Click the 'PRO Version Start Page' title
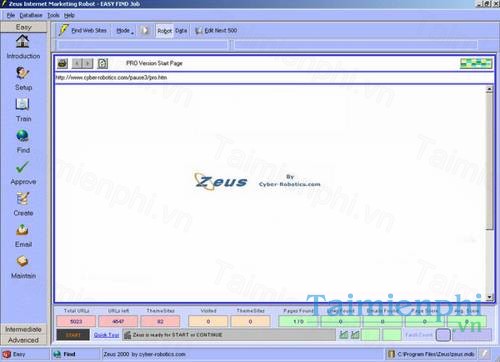The width and height of the screenshot is (500, 362). tap(154, 63)
